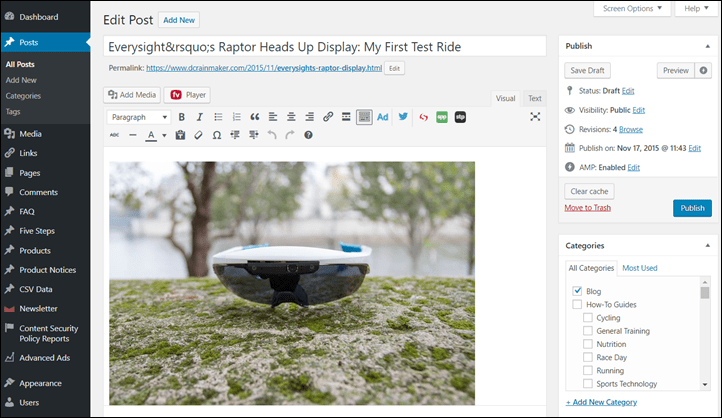Click the Twitter bird toolbar icon

pyautogui.click(x=403, y=117)
